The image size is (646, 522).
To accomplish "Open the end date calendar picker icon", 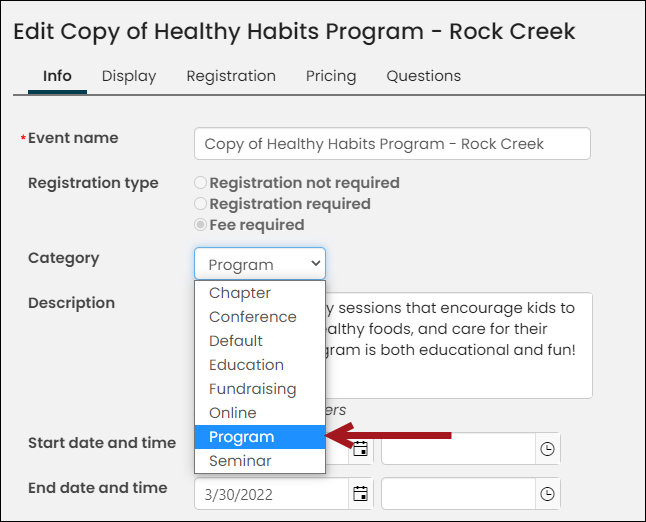I will [360, 494].
